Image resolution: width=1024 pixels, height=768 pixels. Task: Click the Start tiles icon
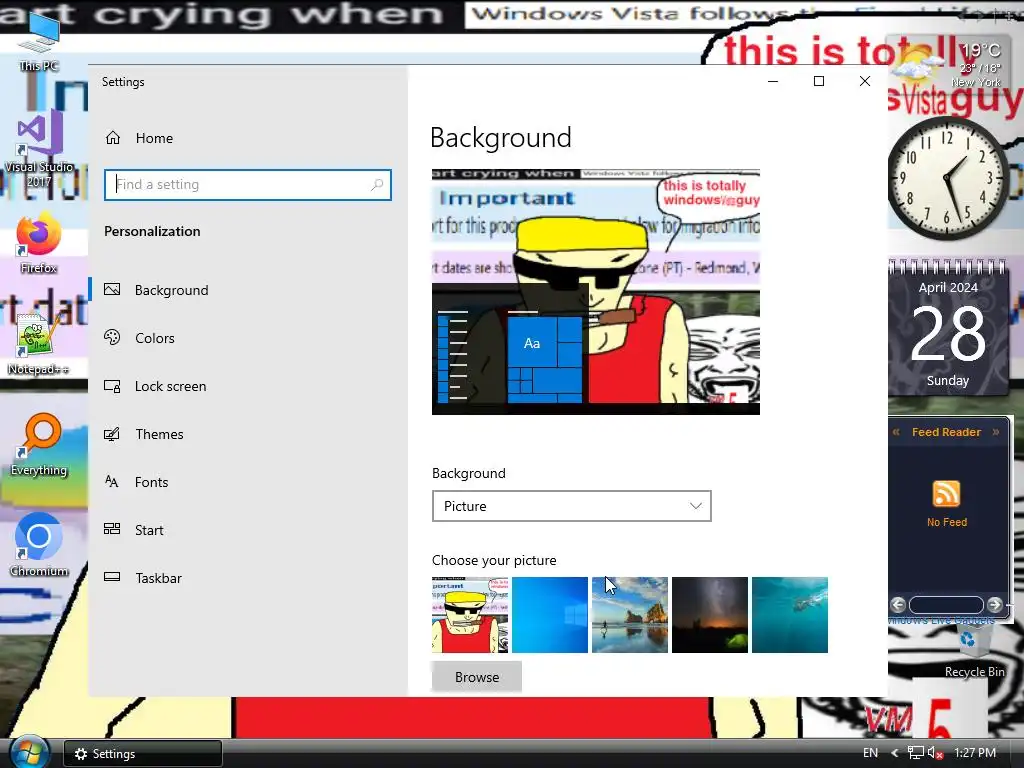coord(112,529)
